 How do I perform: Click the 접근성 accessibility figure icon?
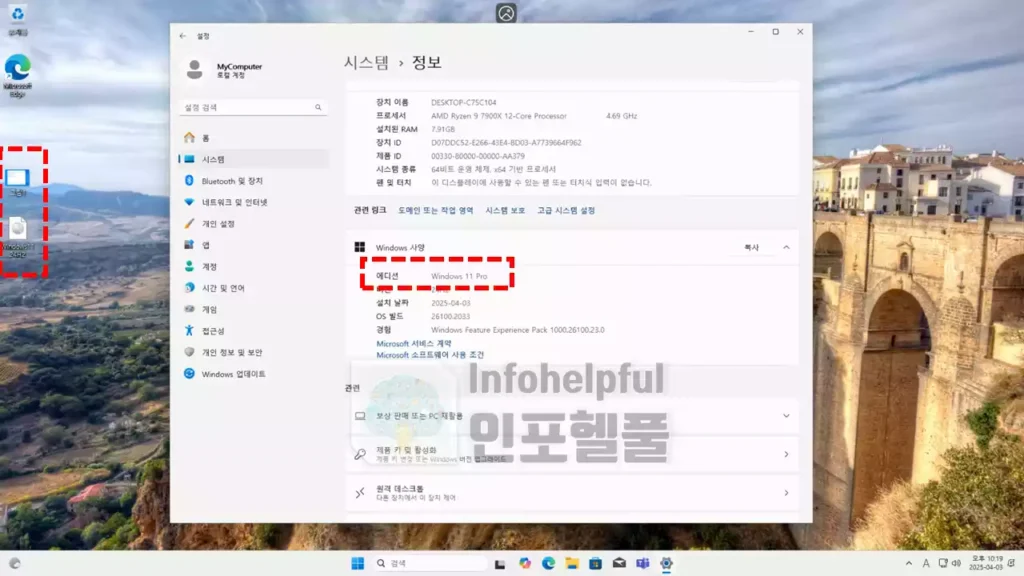[x=189, y=330]
